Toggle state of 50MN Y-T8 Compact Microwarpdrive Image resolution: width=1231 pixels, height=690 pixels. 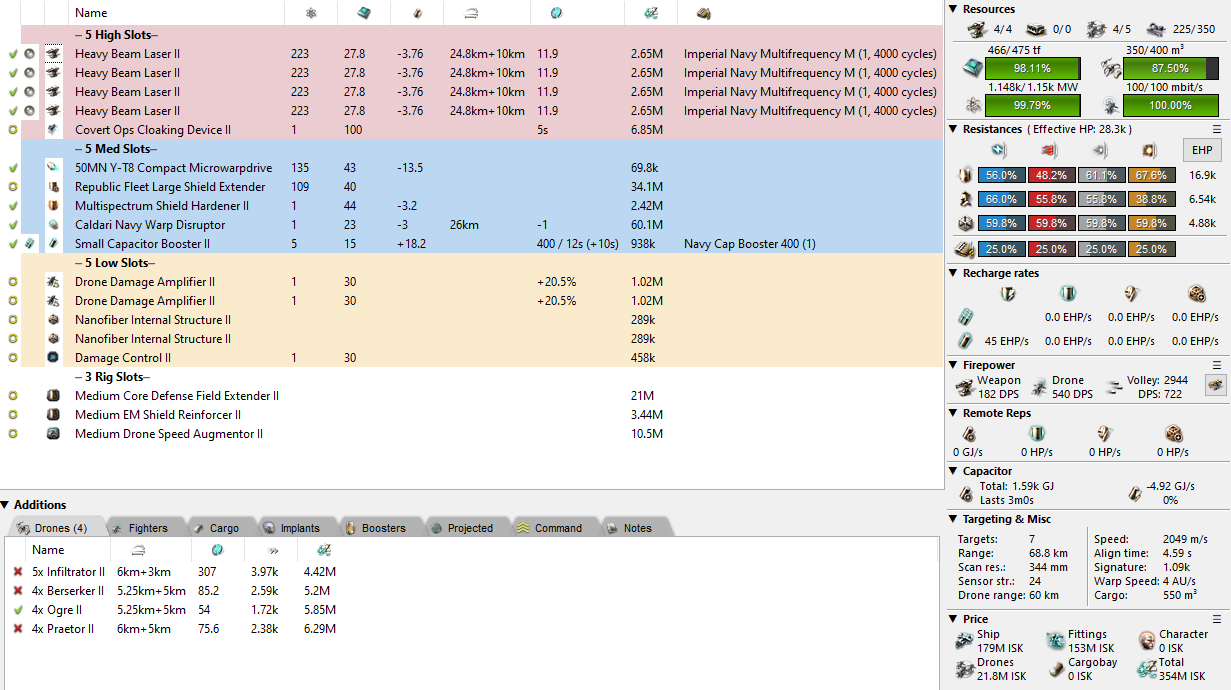[13, 168]
